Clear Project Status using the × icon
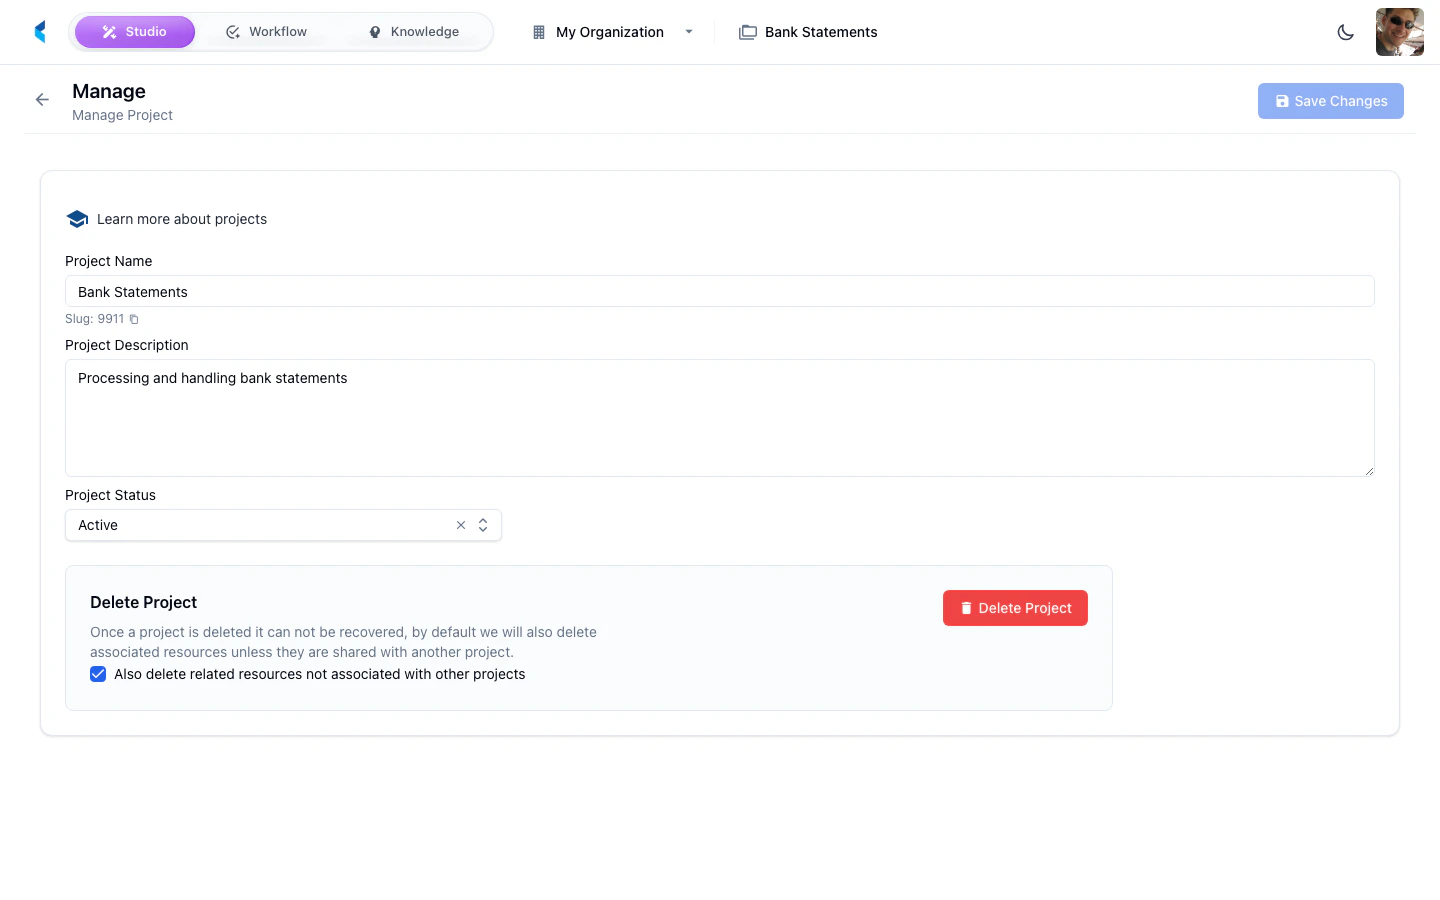 (x=461, y=524)
